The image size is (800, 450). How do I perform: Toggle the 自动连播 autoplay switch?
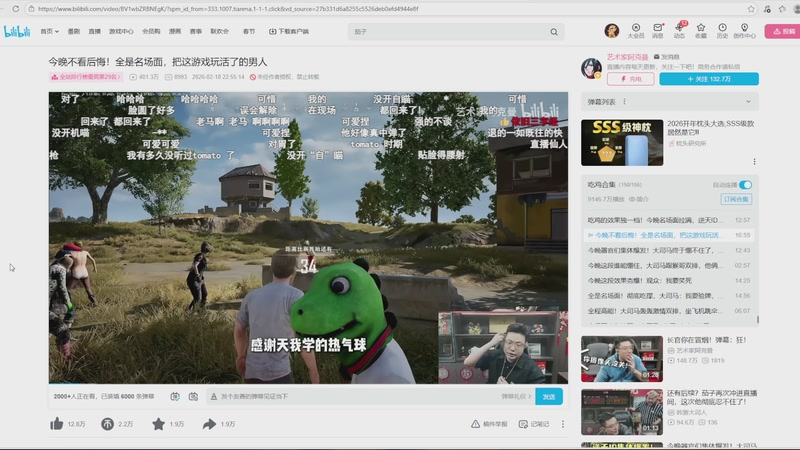745,185
